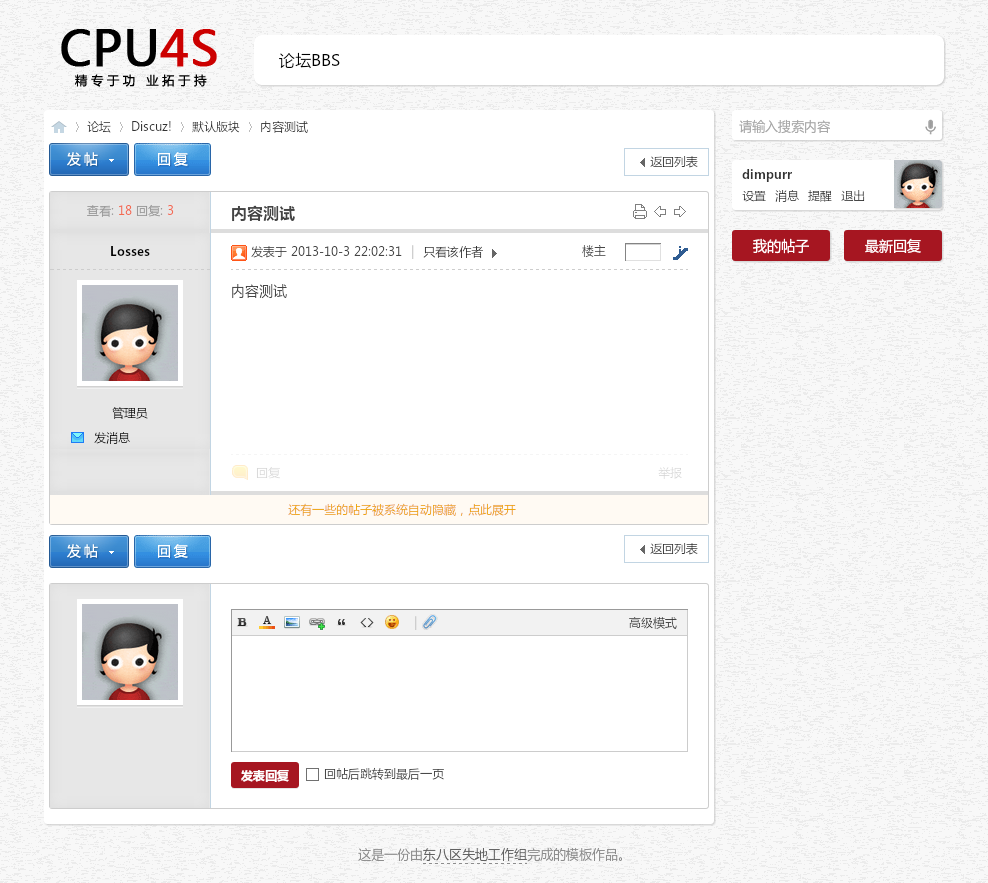Viewport: 988px width, 883px height.
Task: Open the top 发帖 dropdown button
Action: [89, 160]
